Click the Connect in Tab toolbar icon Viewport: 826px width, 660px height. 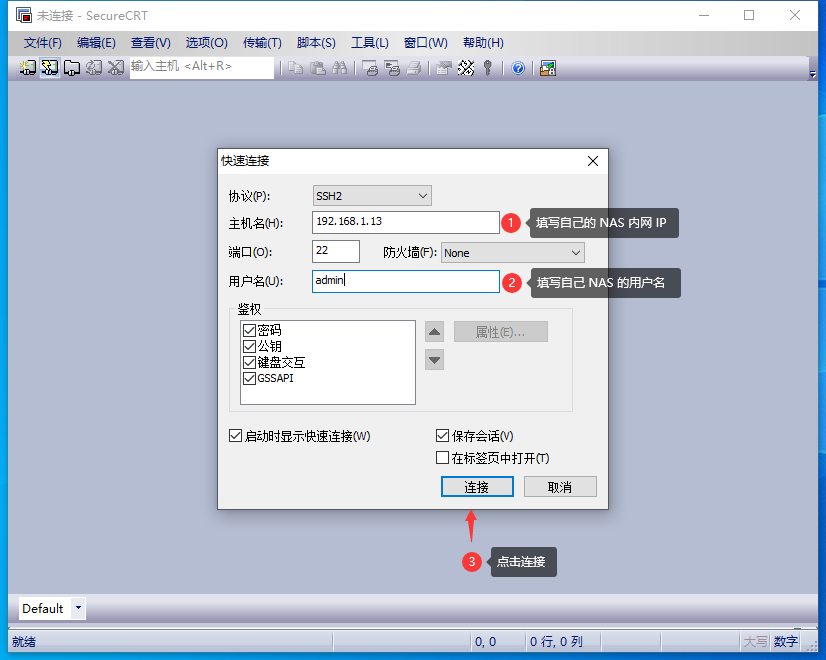pyautogui.click(x=72, y=68)
